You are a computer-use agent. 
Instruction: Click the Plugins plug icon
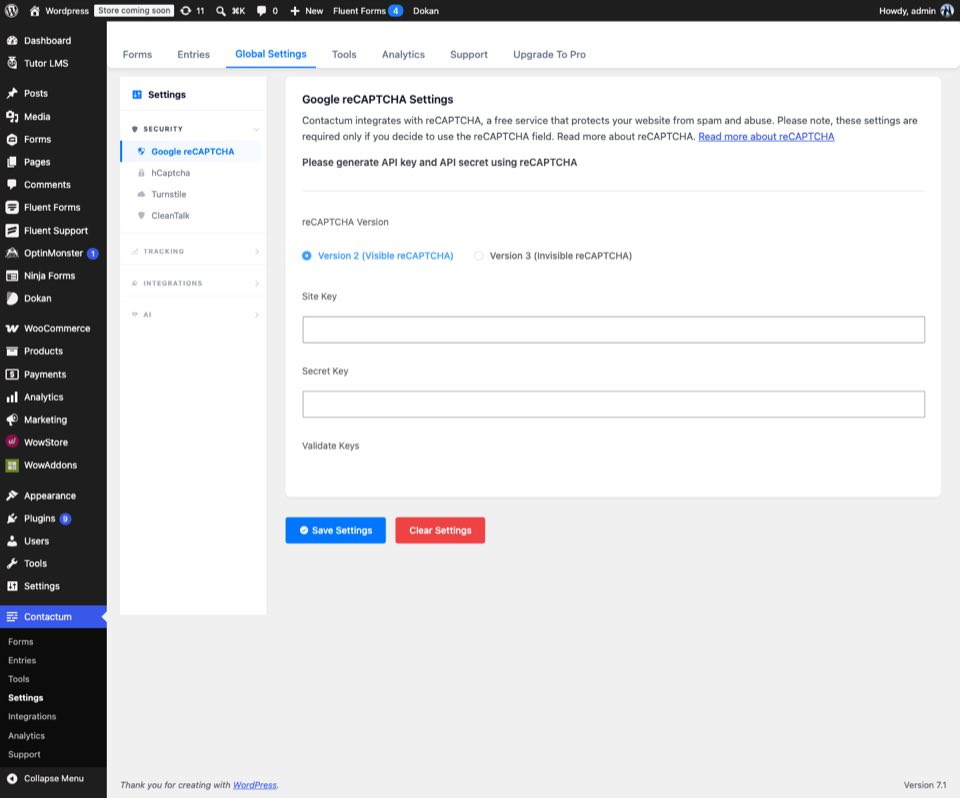click(x=12, y=518)
